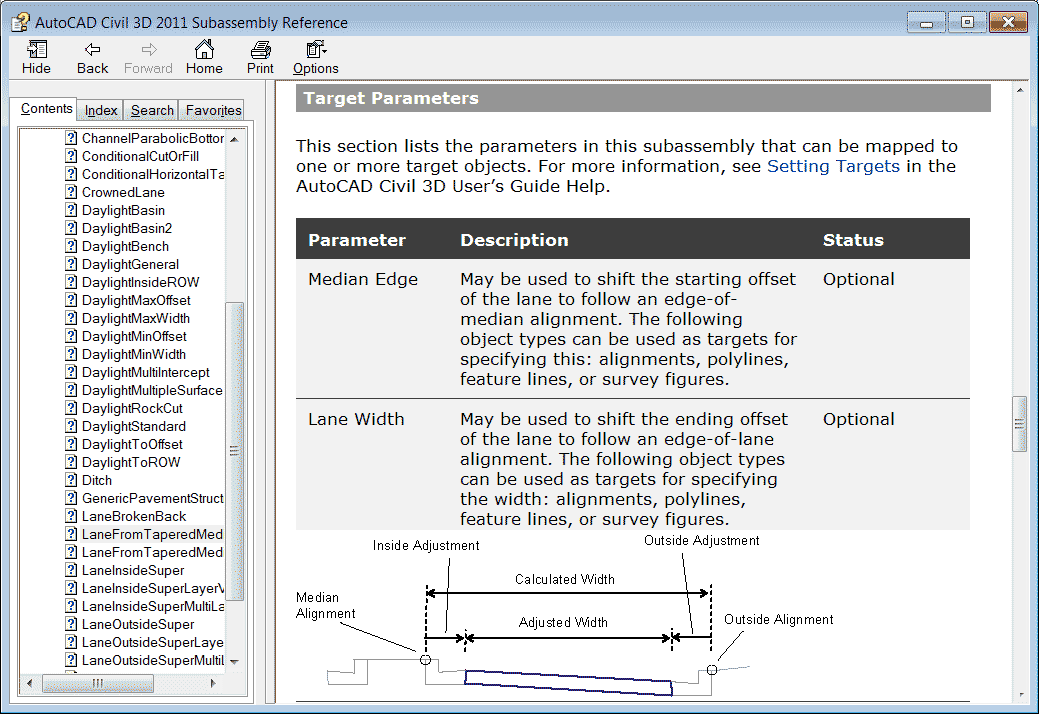Click the help file icon in the title bar
The height and width of the screenshot is (714, 1039).
tap(19, 20)
